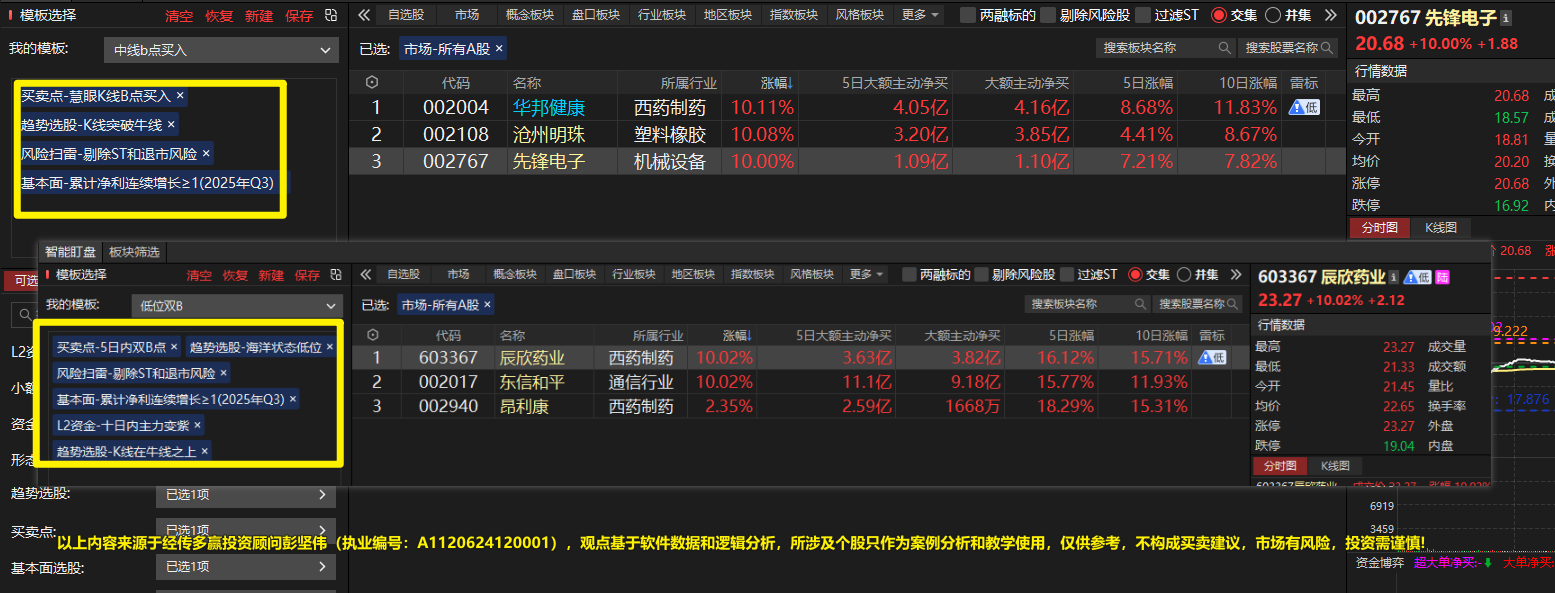
Task: Enable the 两融标的 checkbox in top toolbar
Action: (x=967, y=15)
